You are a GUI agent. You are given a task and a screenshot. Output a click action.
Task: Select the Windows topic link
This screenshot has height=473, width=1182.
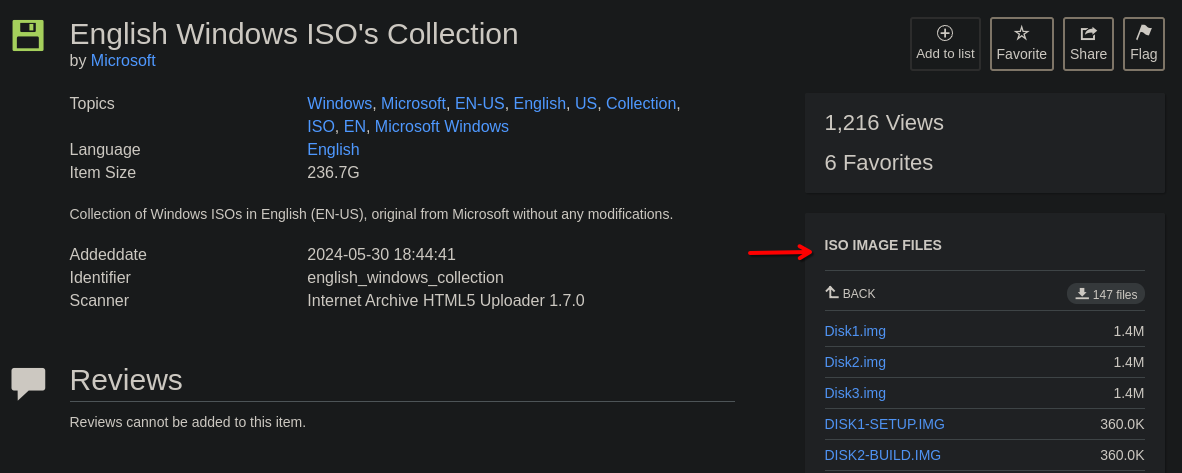pyautogui.click(x=339, y=103)
